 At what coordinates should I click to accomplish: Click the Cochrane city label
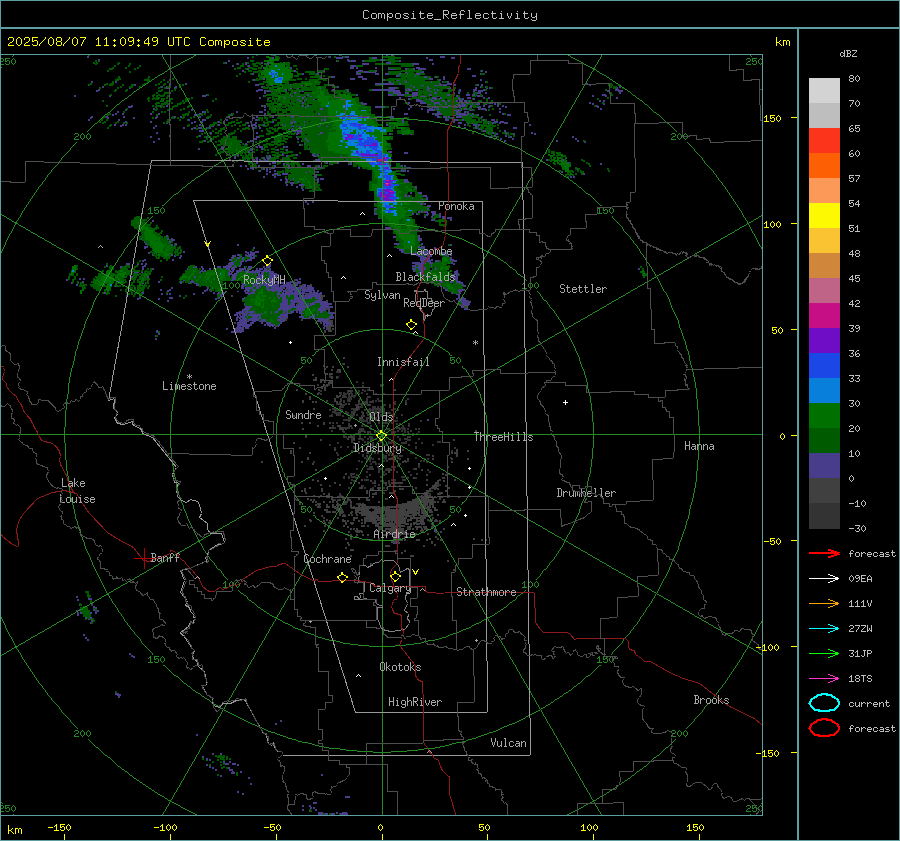327,559
